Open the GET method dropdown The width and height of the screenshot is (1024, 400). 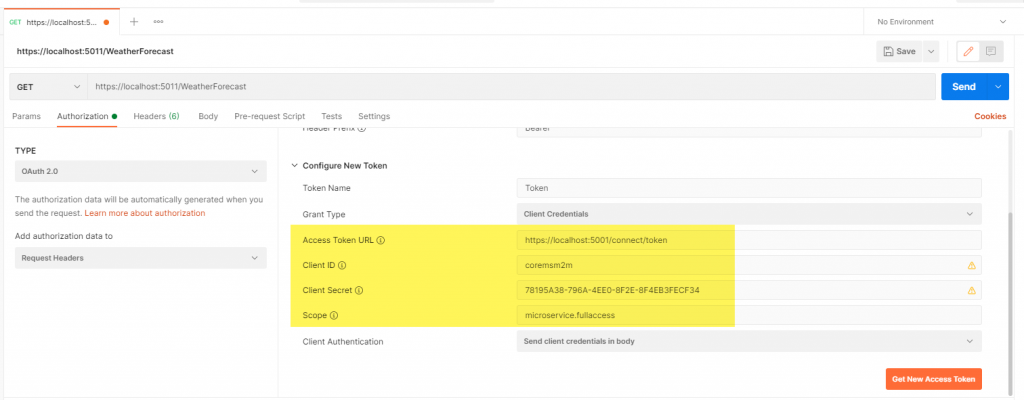[x=48, y=86]
